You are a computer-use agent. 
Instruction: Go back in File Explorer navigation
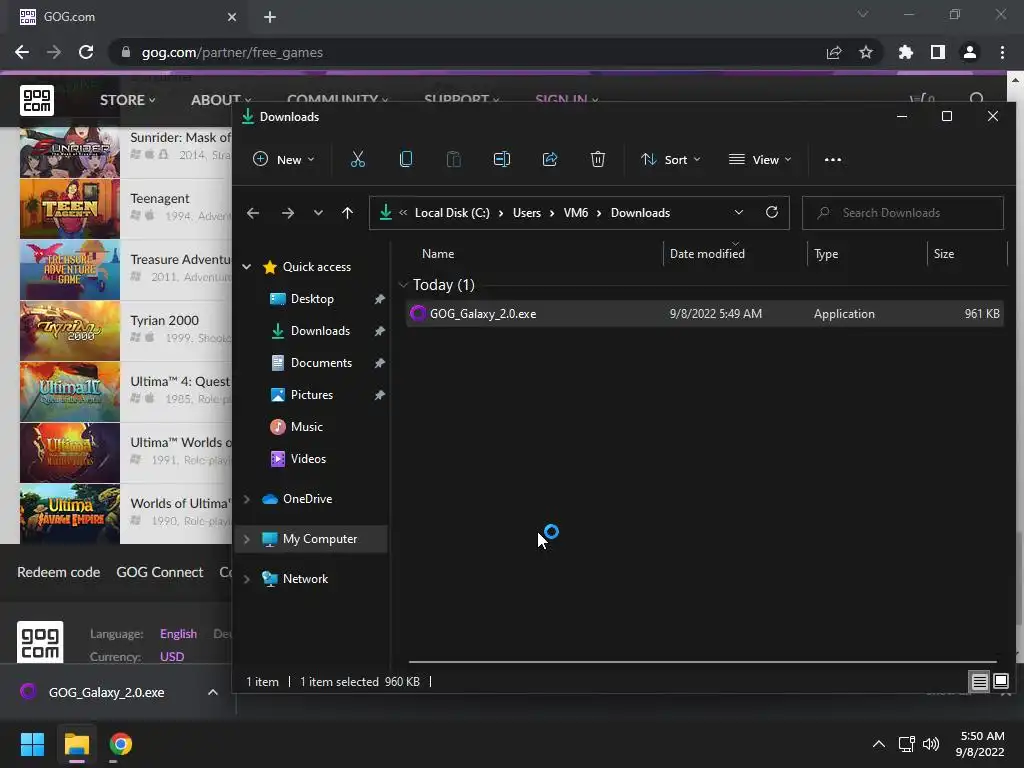tap(253, 213)
